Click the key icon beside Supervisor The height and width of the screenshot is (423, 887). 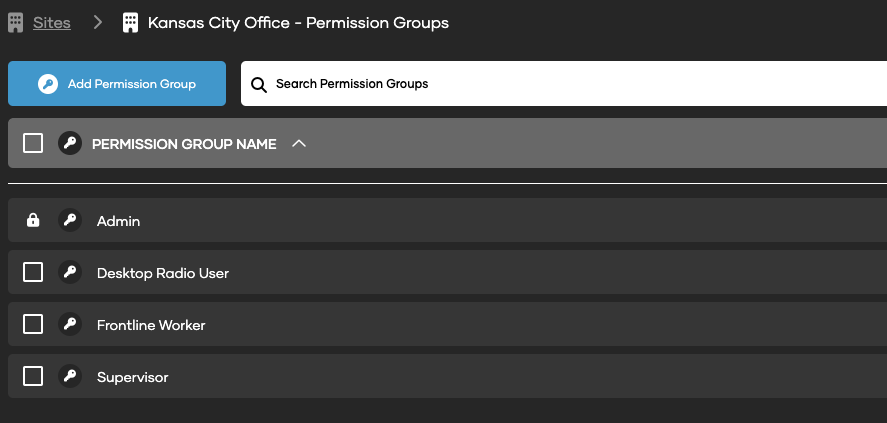coord(69,376)
